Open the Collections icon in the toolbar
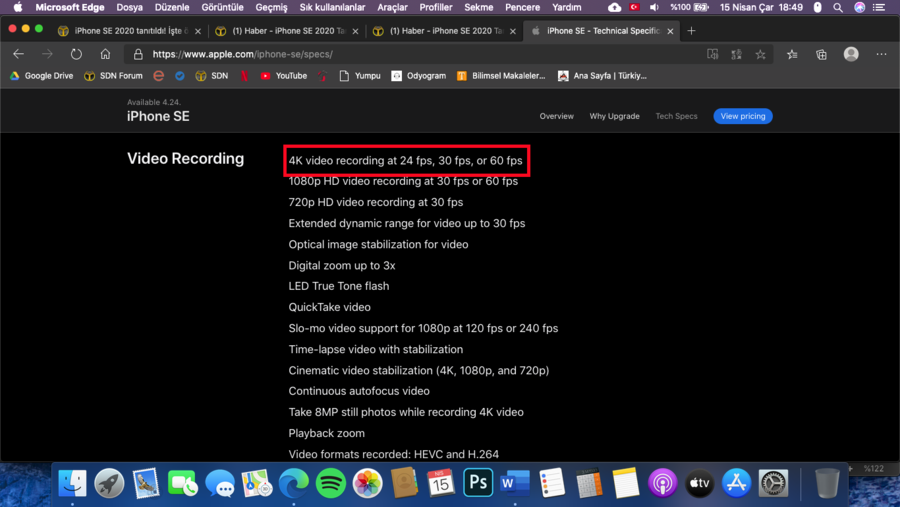 point(821,55)
